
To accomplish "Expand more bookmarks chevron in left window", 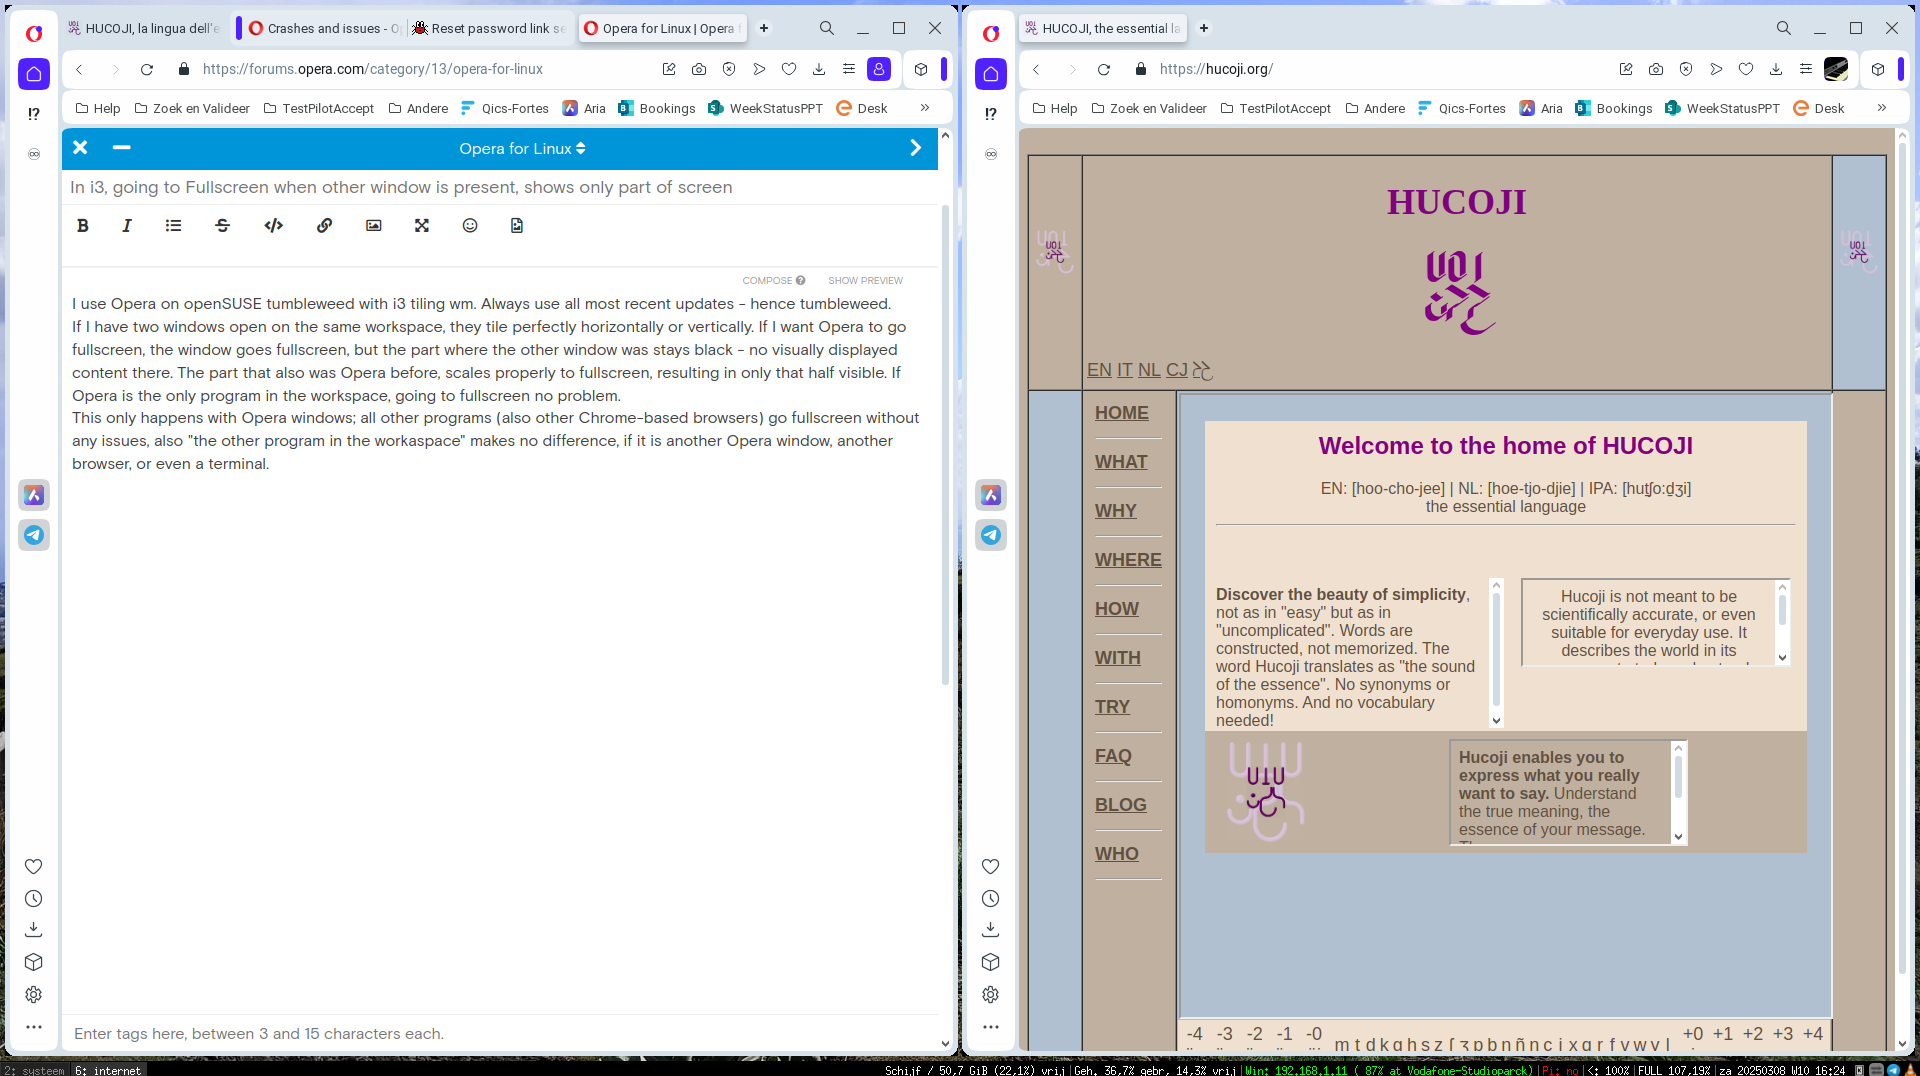I will point(925,108).
